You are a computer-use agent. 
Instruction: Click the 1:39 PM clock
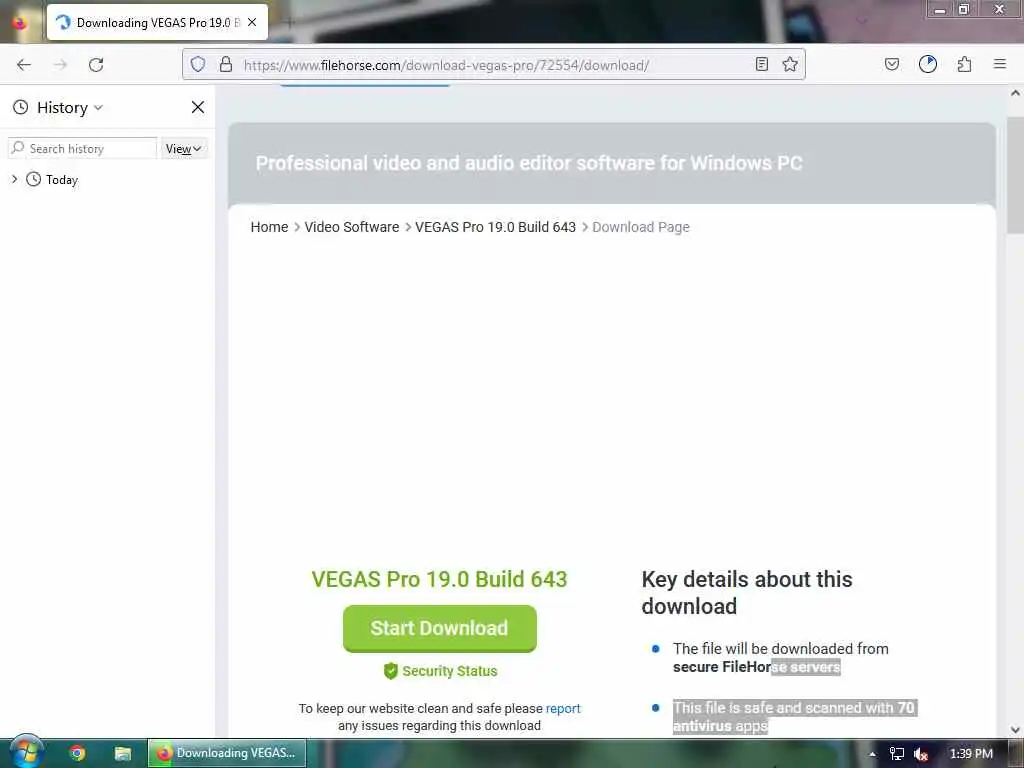coord(971,754)
